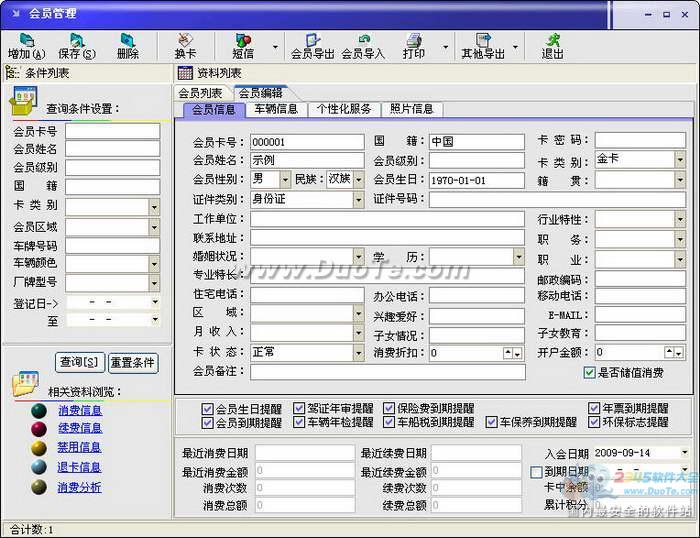The height and width of the screenshot is (538, 700).
Task: Enable the 到期日期 checkbox
Action: coord(536,472)
